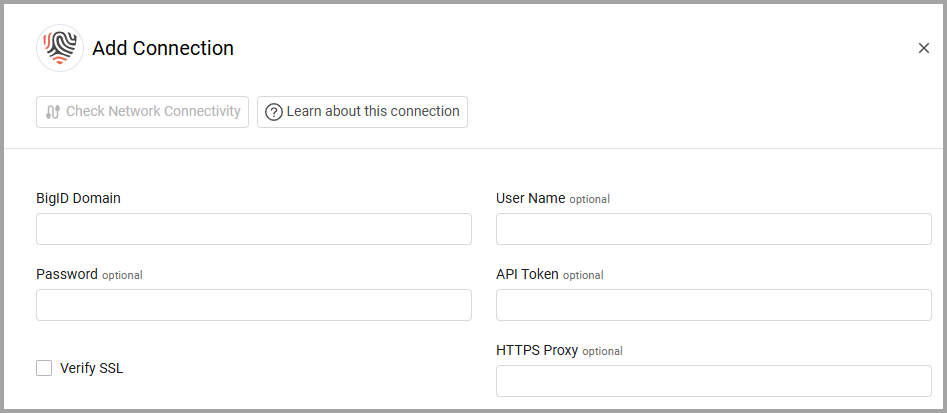Select the API Token input field

(714, 305)
